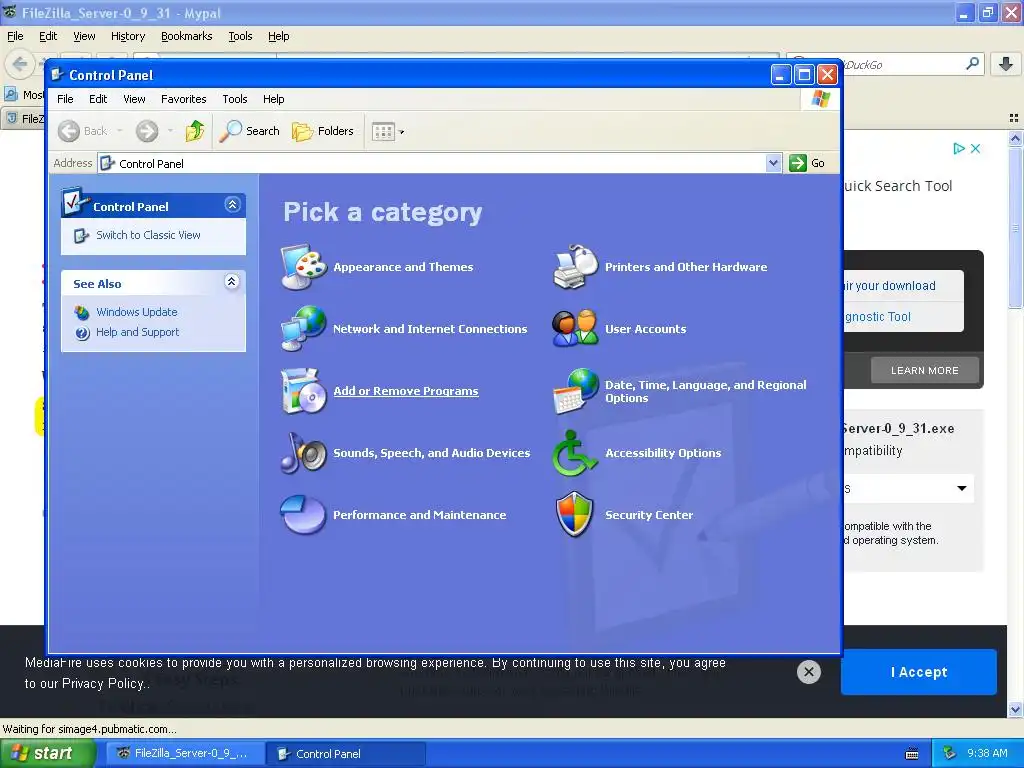
Task: Open the Security Center shield icon
Action: (x=575, y=515)
